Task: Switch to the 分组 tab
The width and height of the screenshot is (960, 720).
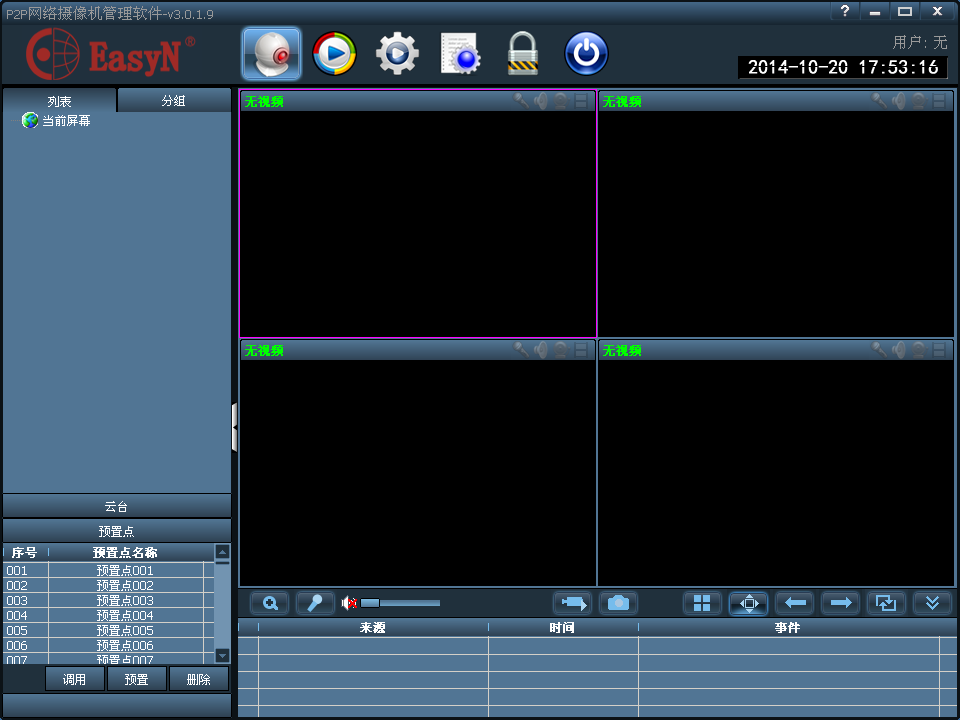Action: [174, 101]
